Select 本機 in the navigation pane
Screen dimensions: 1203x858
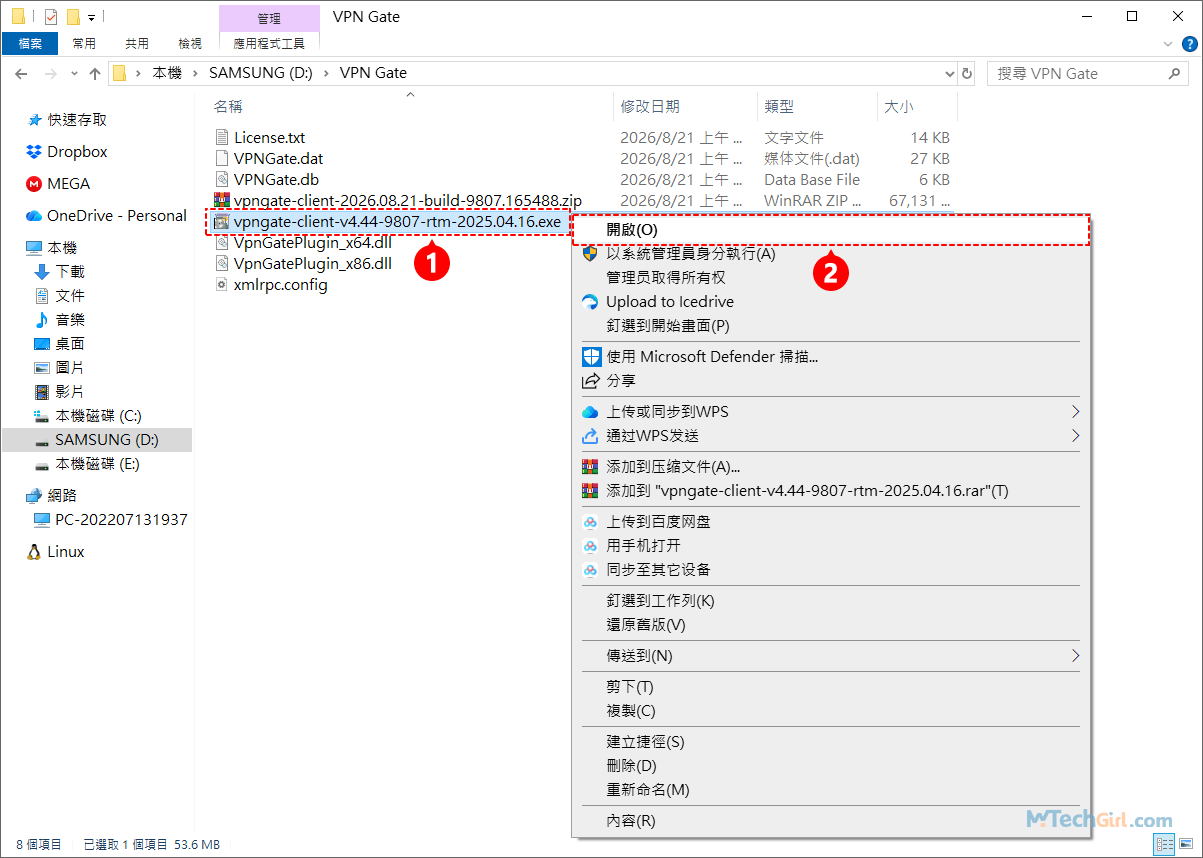[62, 247]
